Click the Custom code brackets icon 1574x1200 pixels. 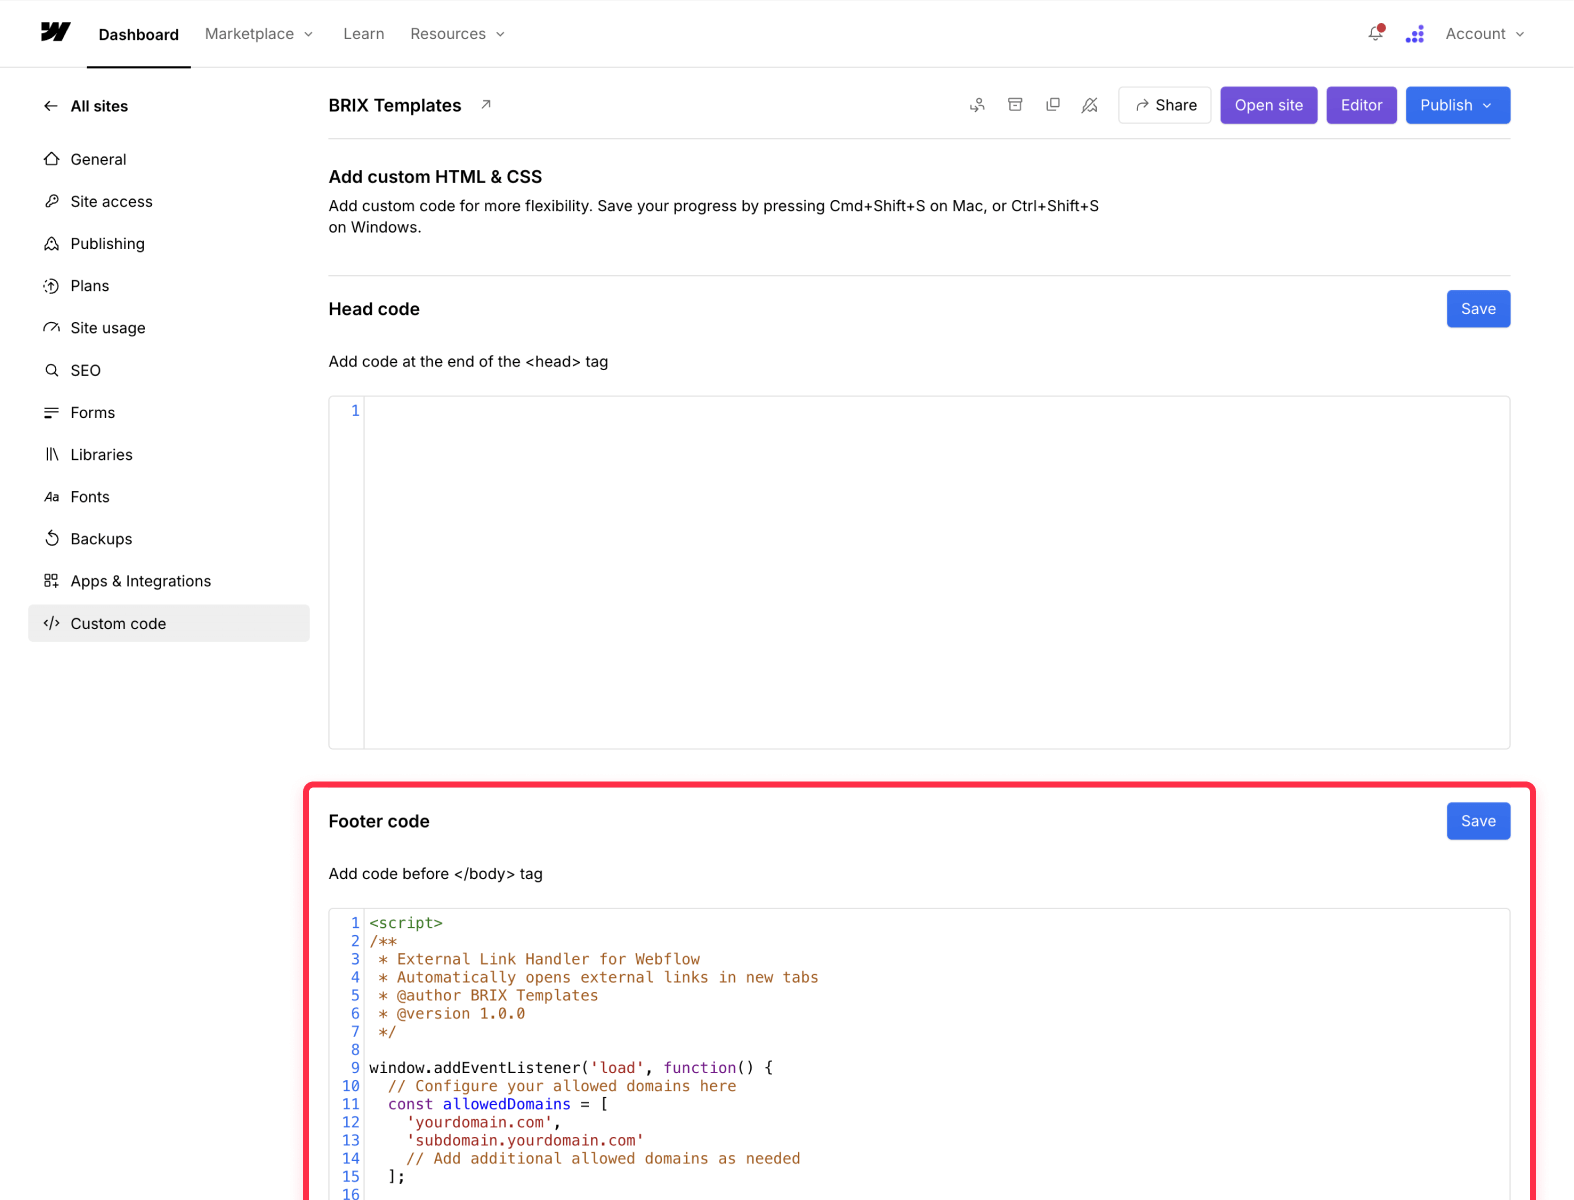[x=52, y=623]
